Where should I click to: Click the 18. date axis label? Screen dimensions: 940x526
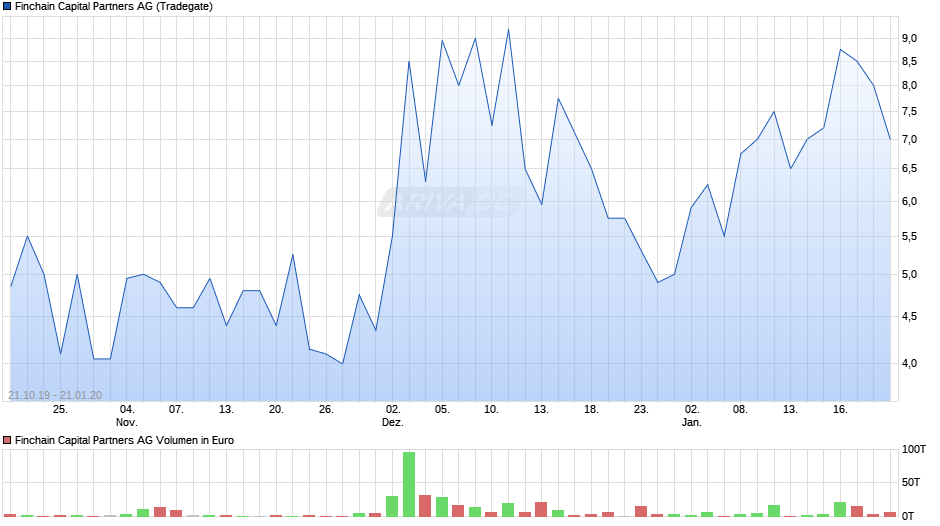click(x=591, y=409)
